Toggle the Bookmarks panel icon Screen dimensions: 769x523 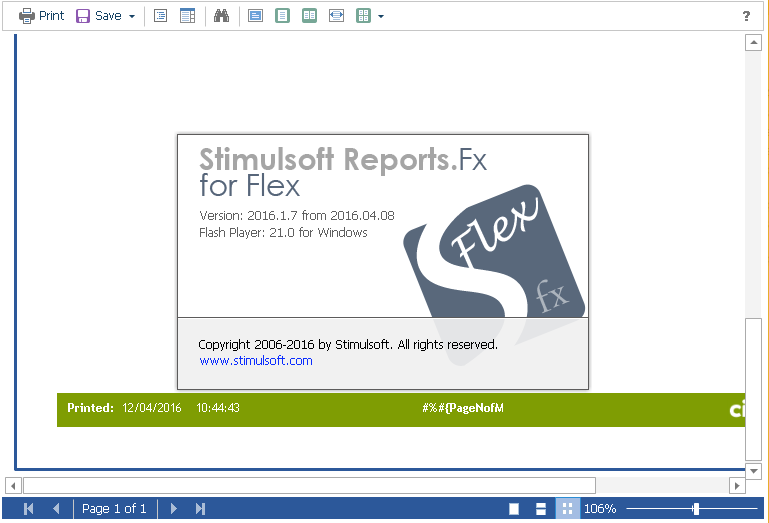(x=160, y=16)
